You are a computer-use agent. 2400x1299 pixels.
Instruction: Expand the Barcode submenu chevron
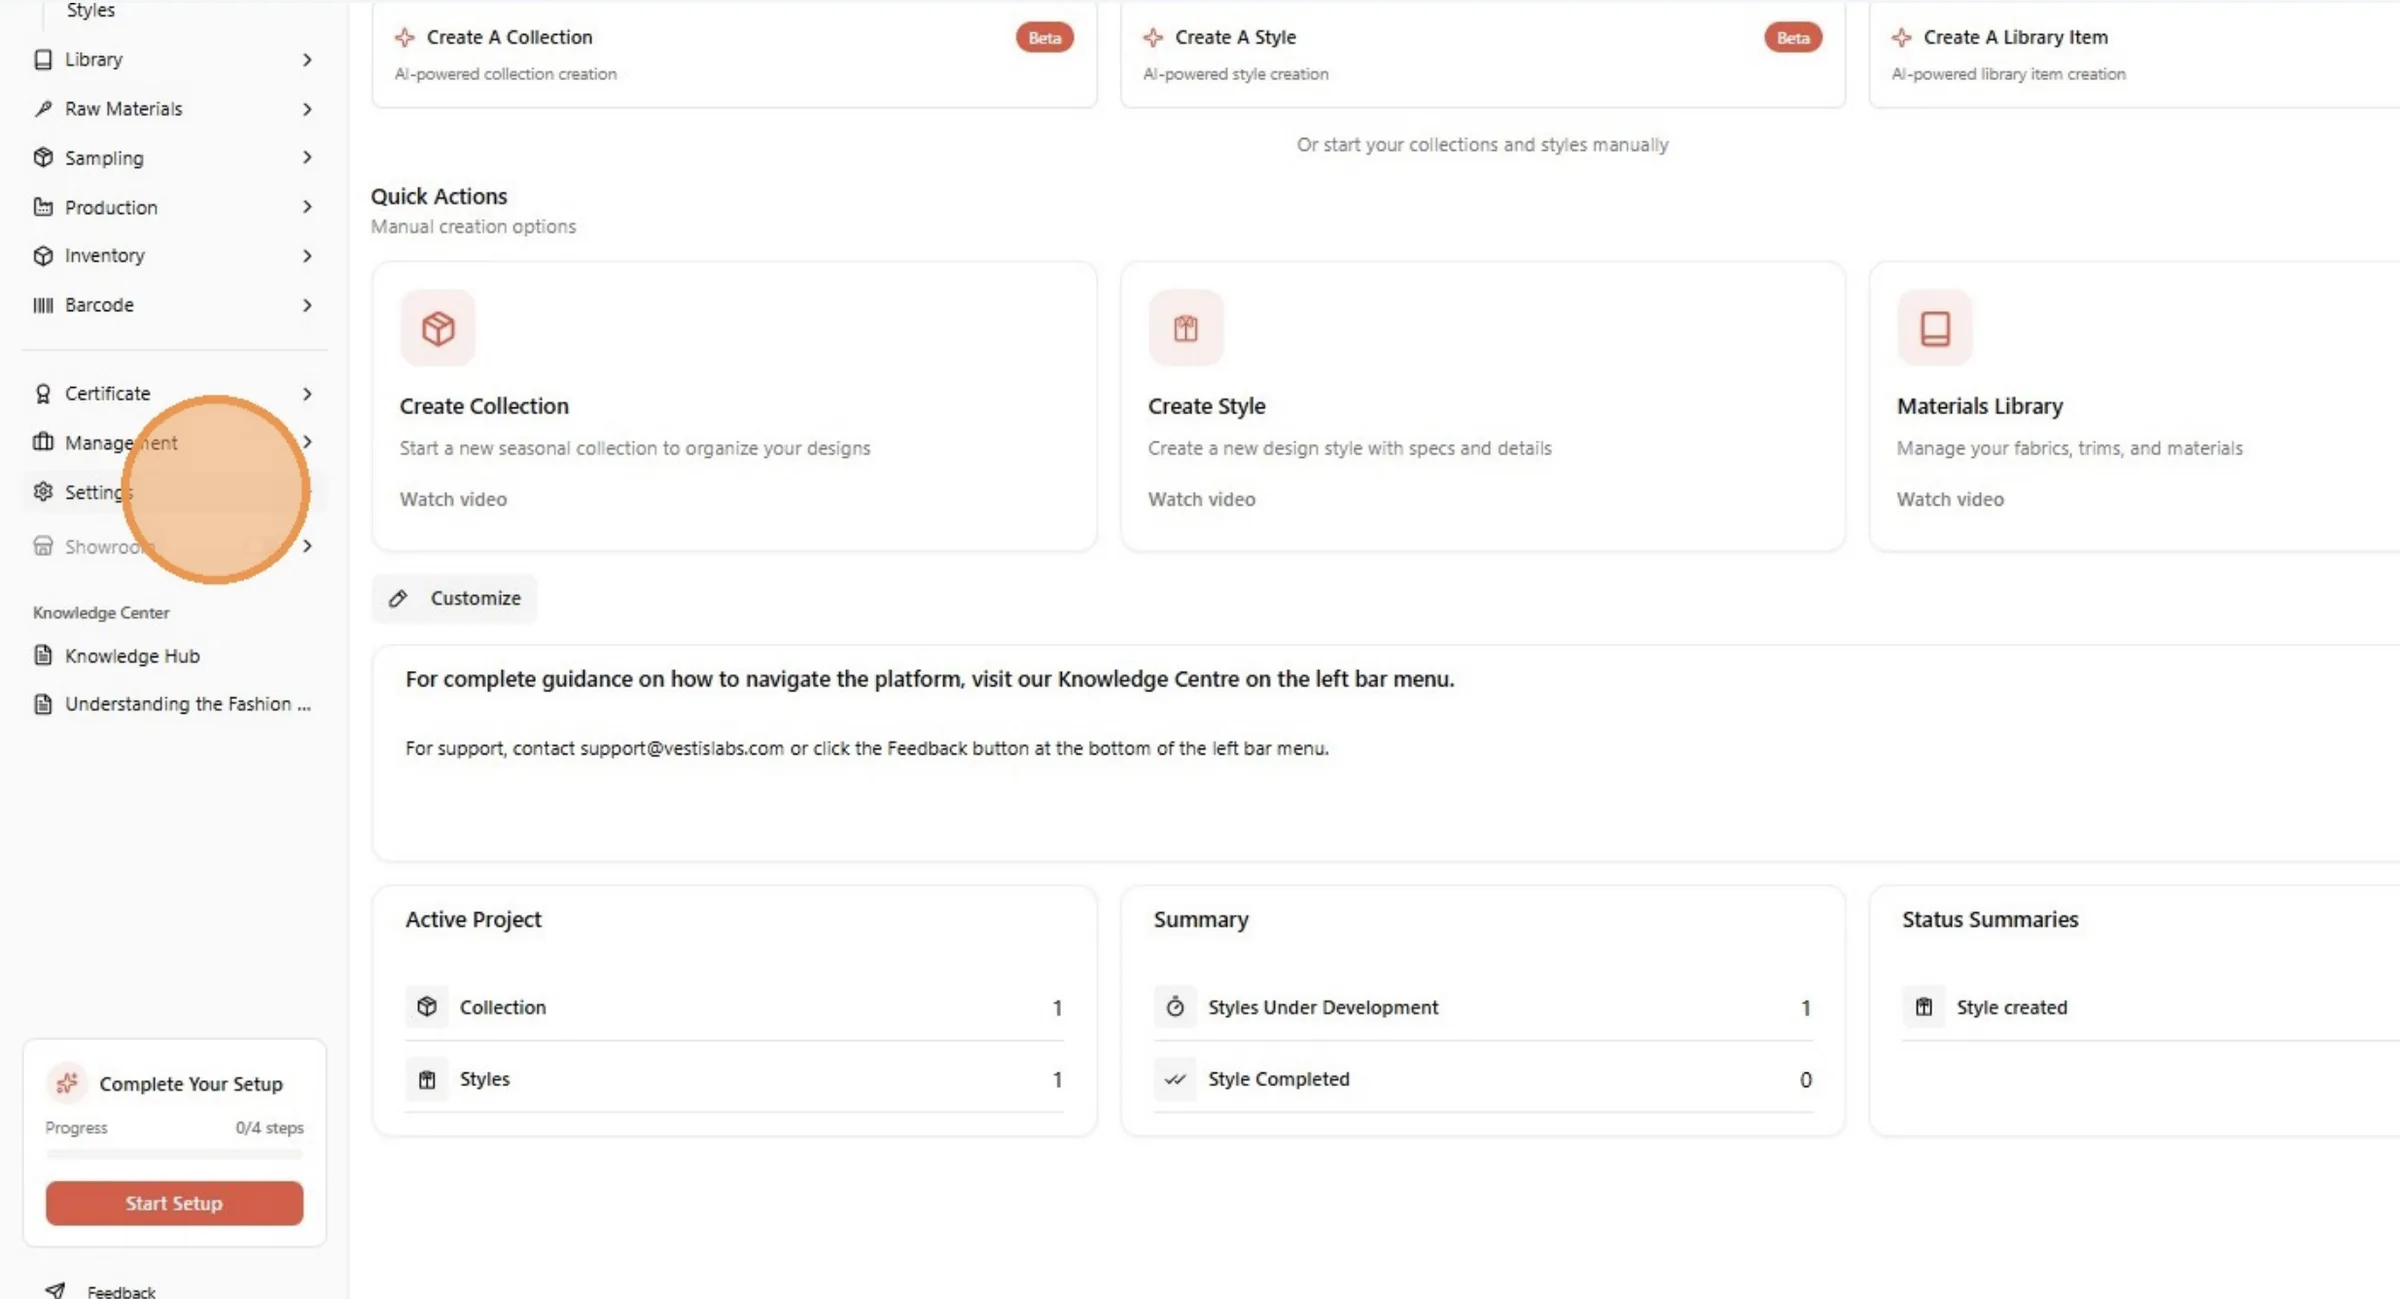coord(307,305)
